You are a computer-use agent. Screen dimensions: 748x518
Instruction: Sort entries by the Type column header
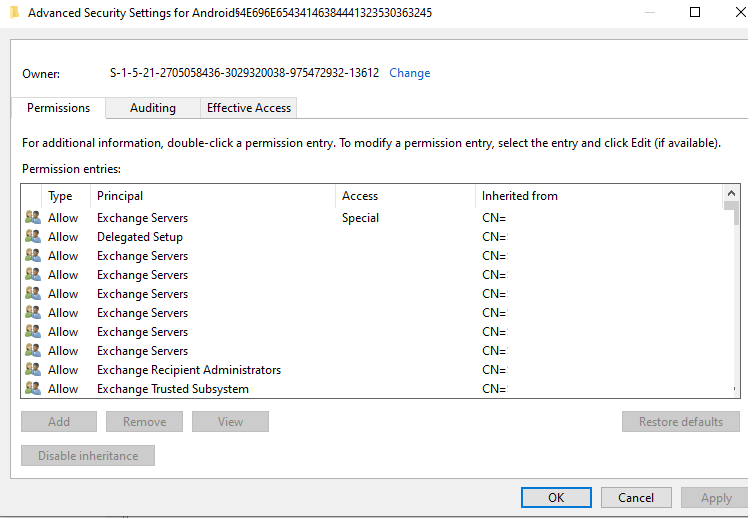coord(66,196)
